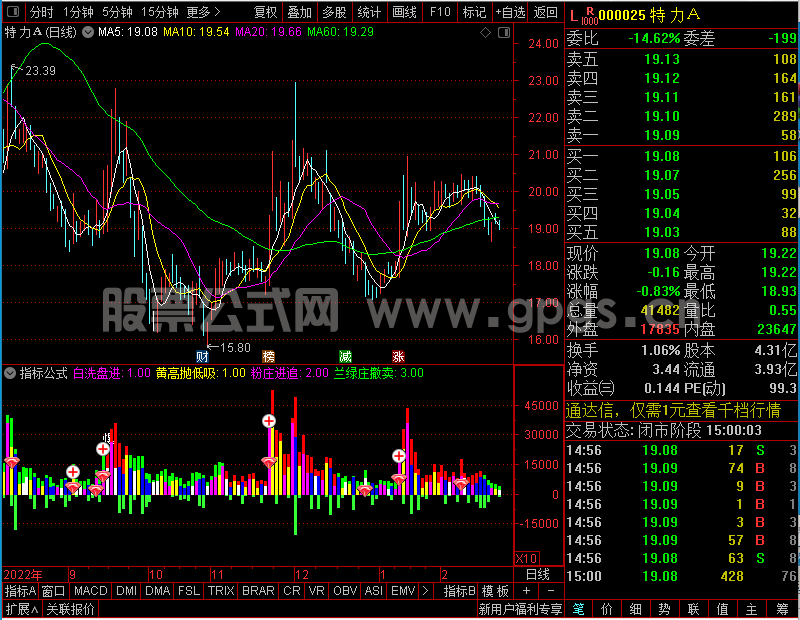Click stock title 000025 特力A
Screen dimensions: 800x620
[649, 15]
